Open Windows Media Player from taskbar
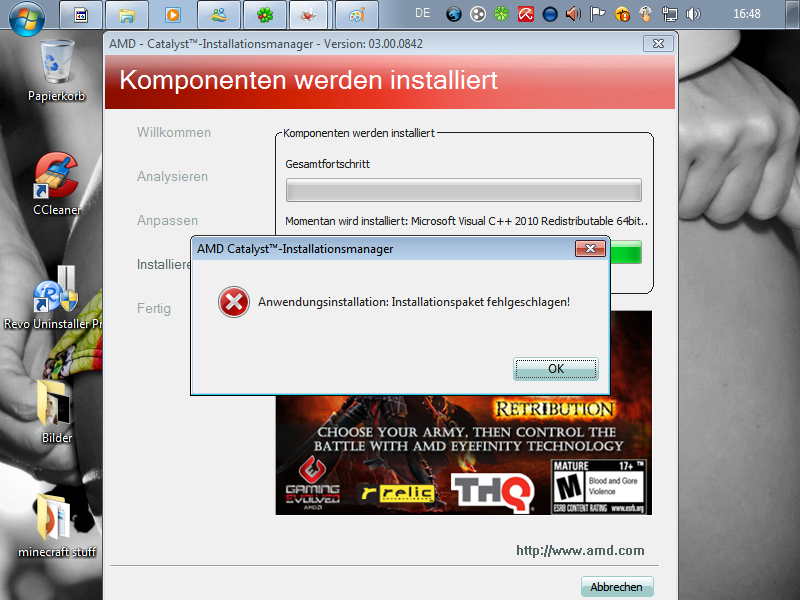Viewport: 800px width, 600px height. click(172, 15)
